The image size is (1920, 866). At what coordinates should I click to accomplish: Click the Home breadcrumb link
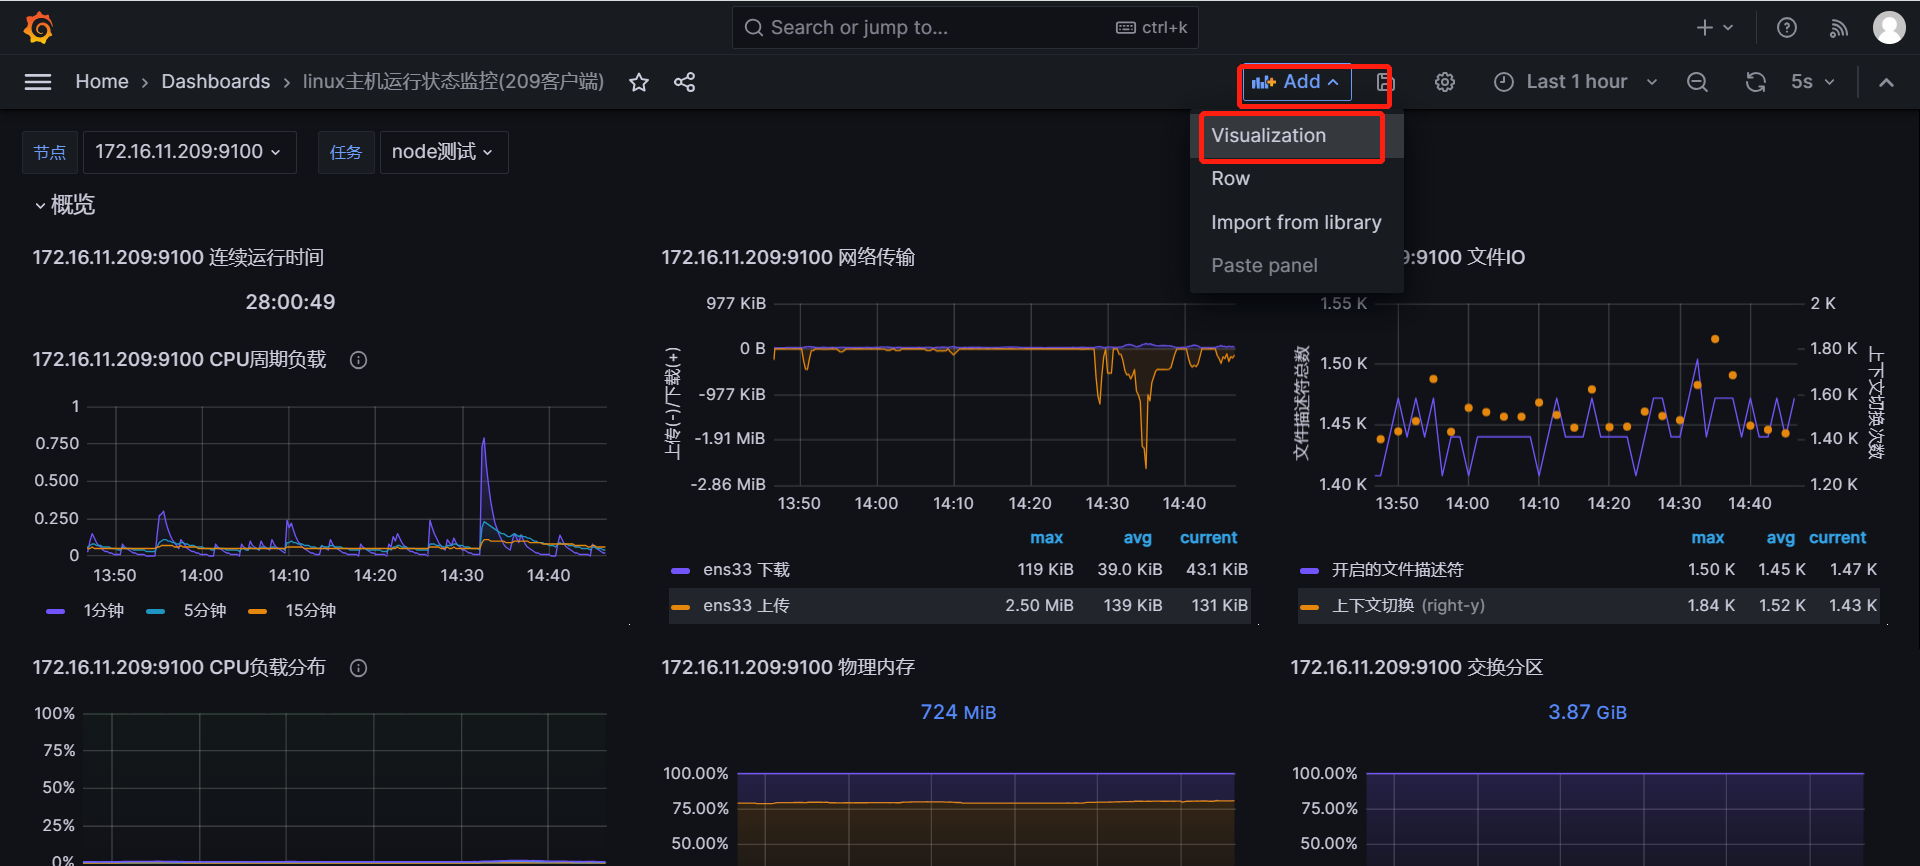pos(102,82)
